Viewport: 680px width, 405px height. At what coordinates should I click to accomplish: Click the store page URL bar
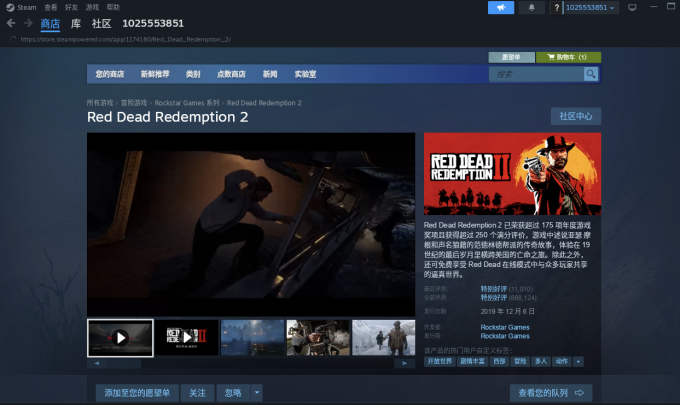point(126,39)
